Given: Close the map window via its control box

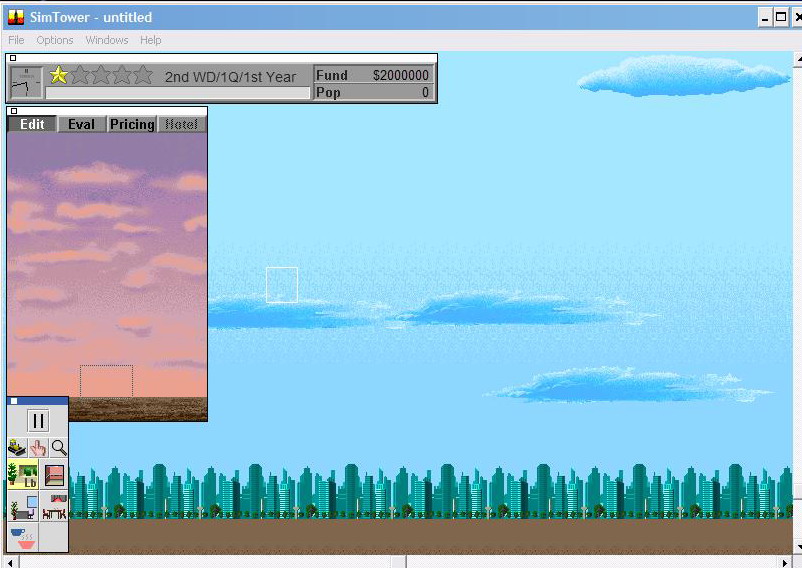Looking at the screenshot, I should click(x=14, y=111).
